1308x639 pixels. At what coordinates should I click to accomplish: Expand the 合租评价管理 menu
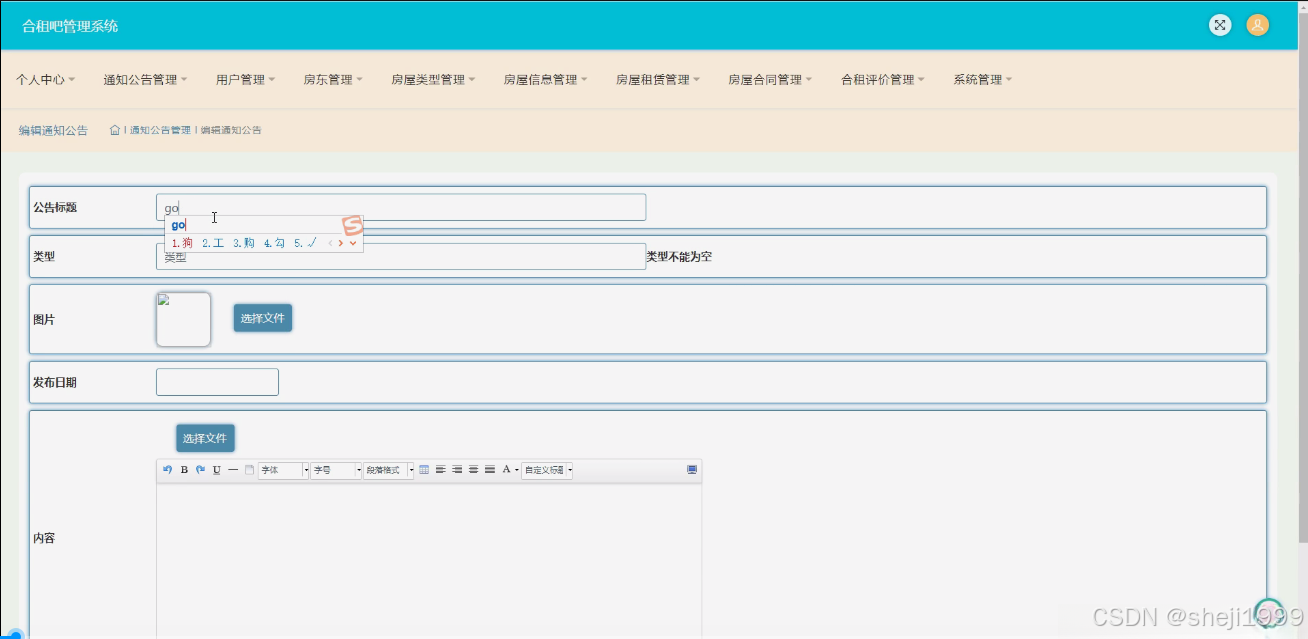point(883,80)
